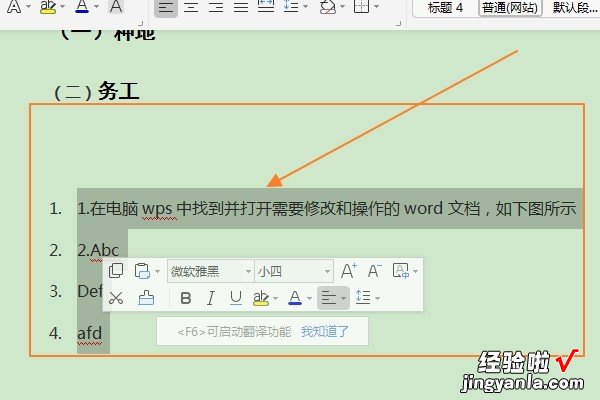The width and height of the screenshot is (600, 400).
Task: Click the decrease font size A- icon
Action: 374,271
